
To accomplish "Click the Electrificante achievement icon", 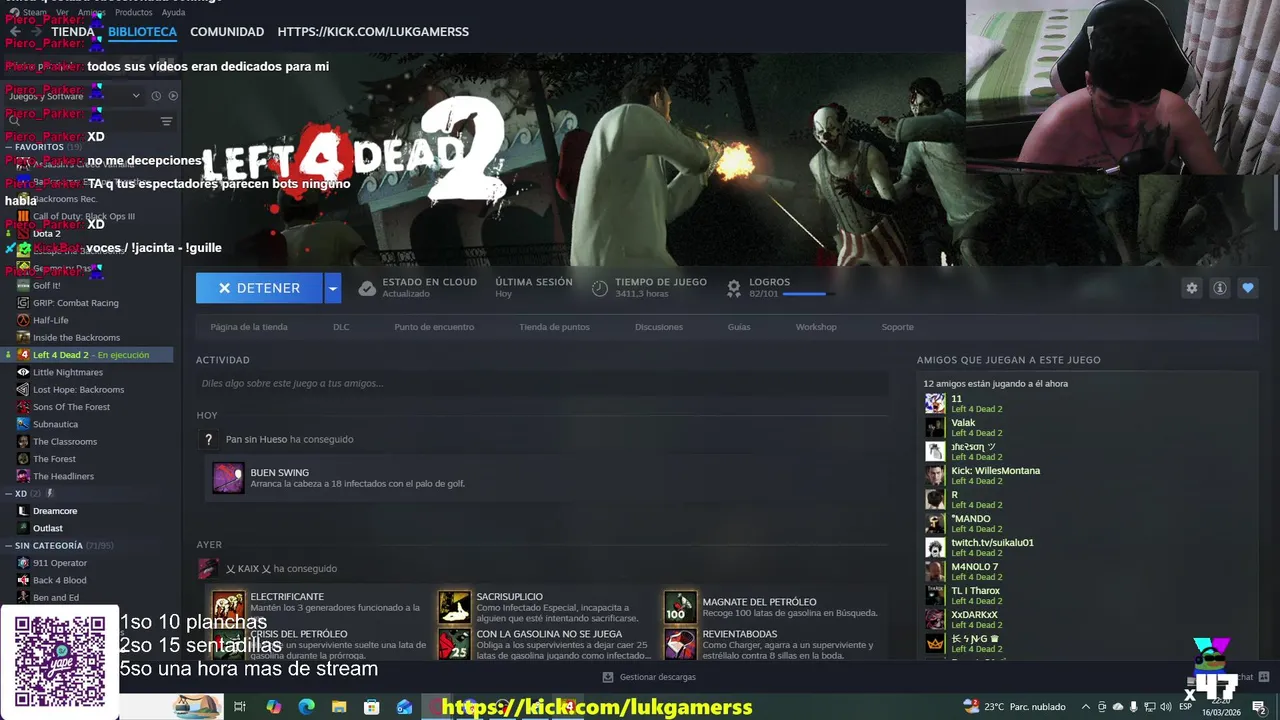I will (x=228, y=607).
